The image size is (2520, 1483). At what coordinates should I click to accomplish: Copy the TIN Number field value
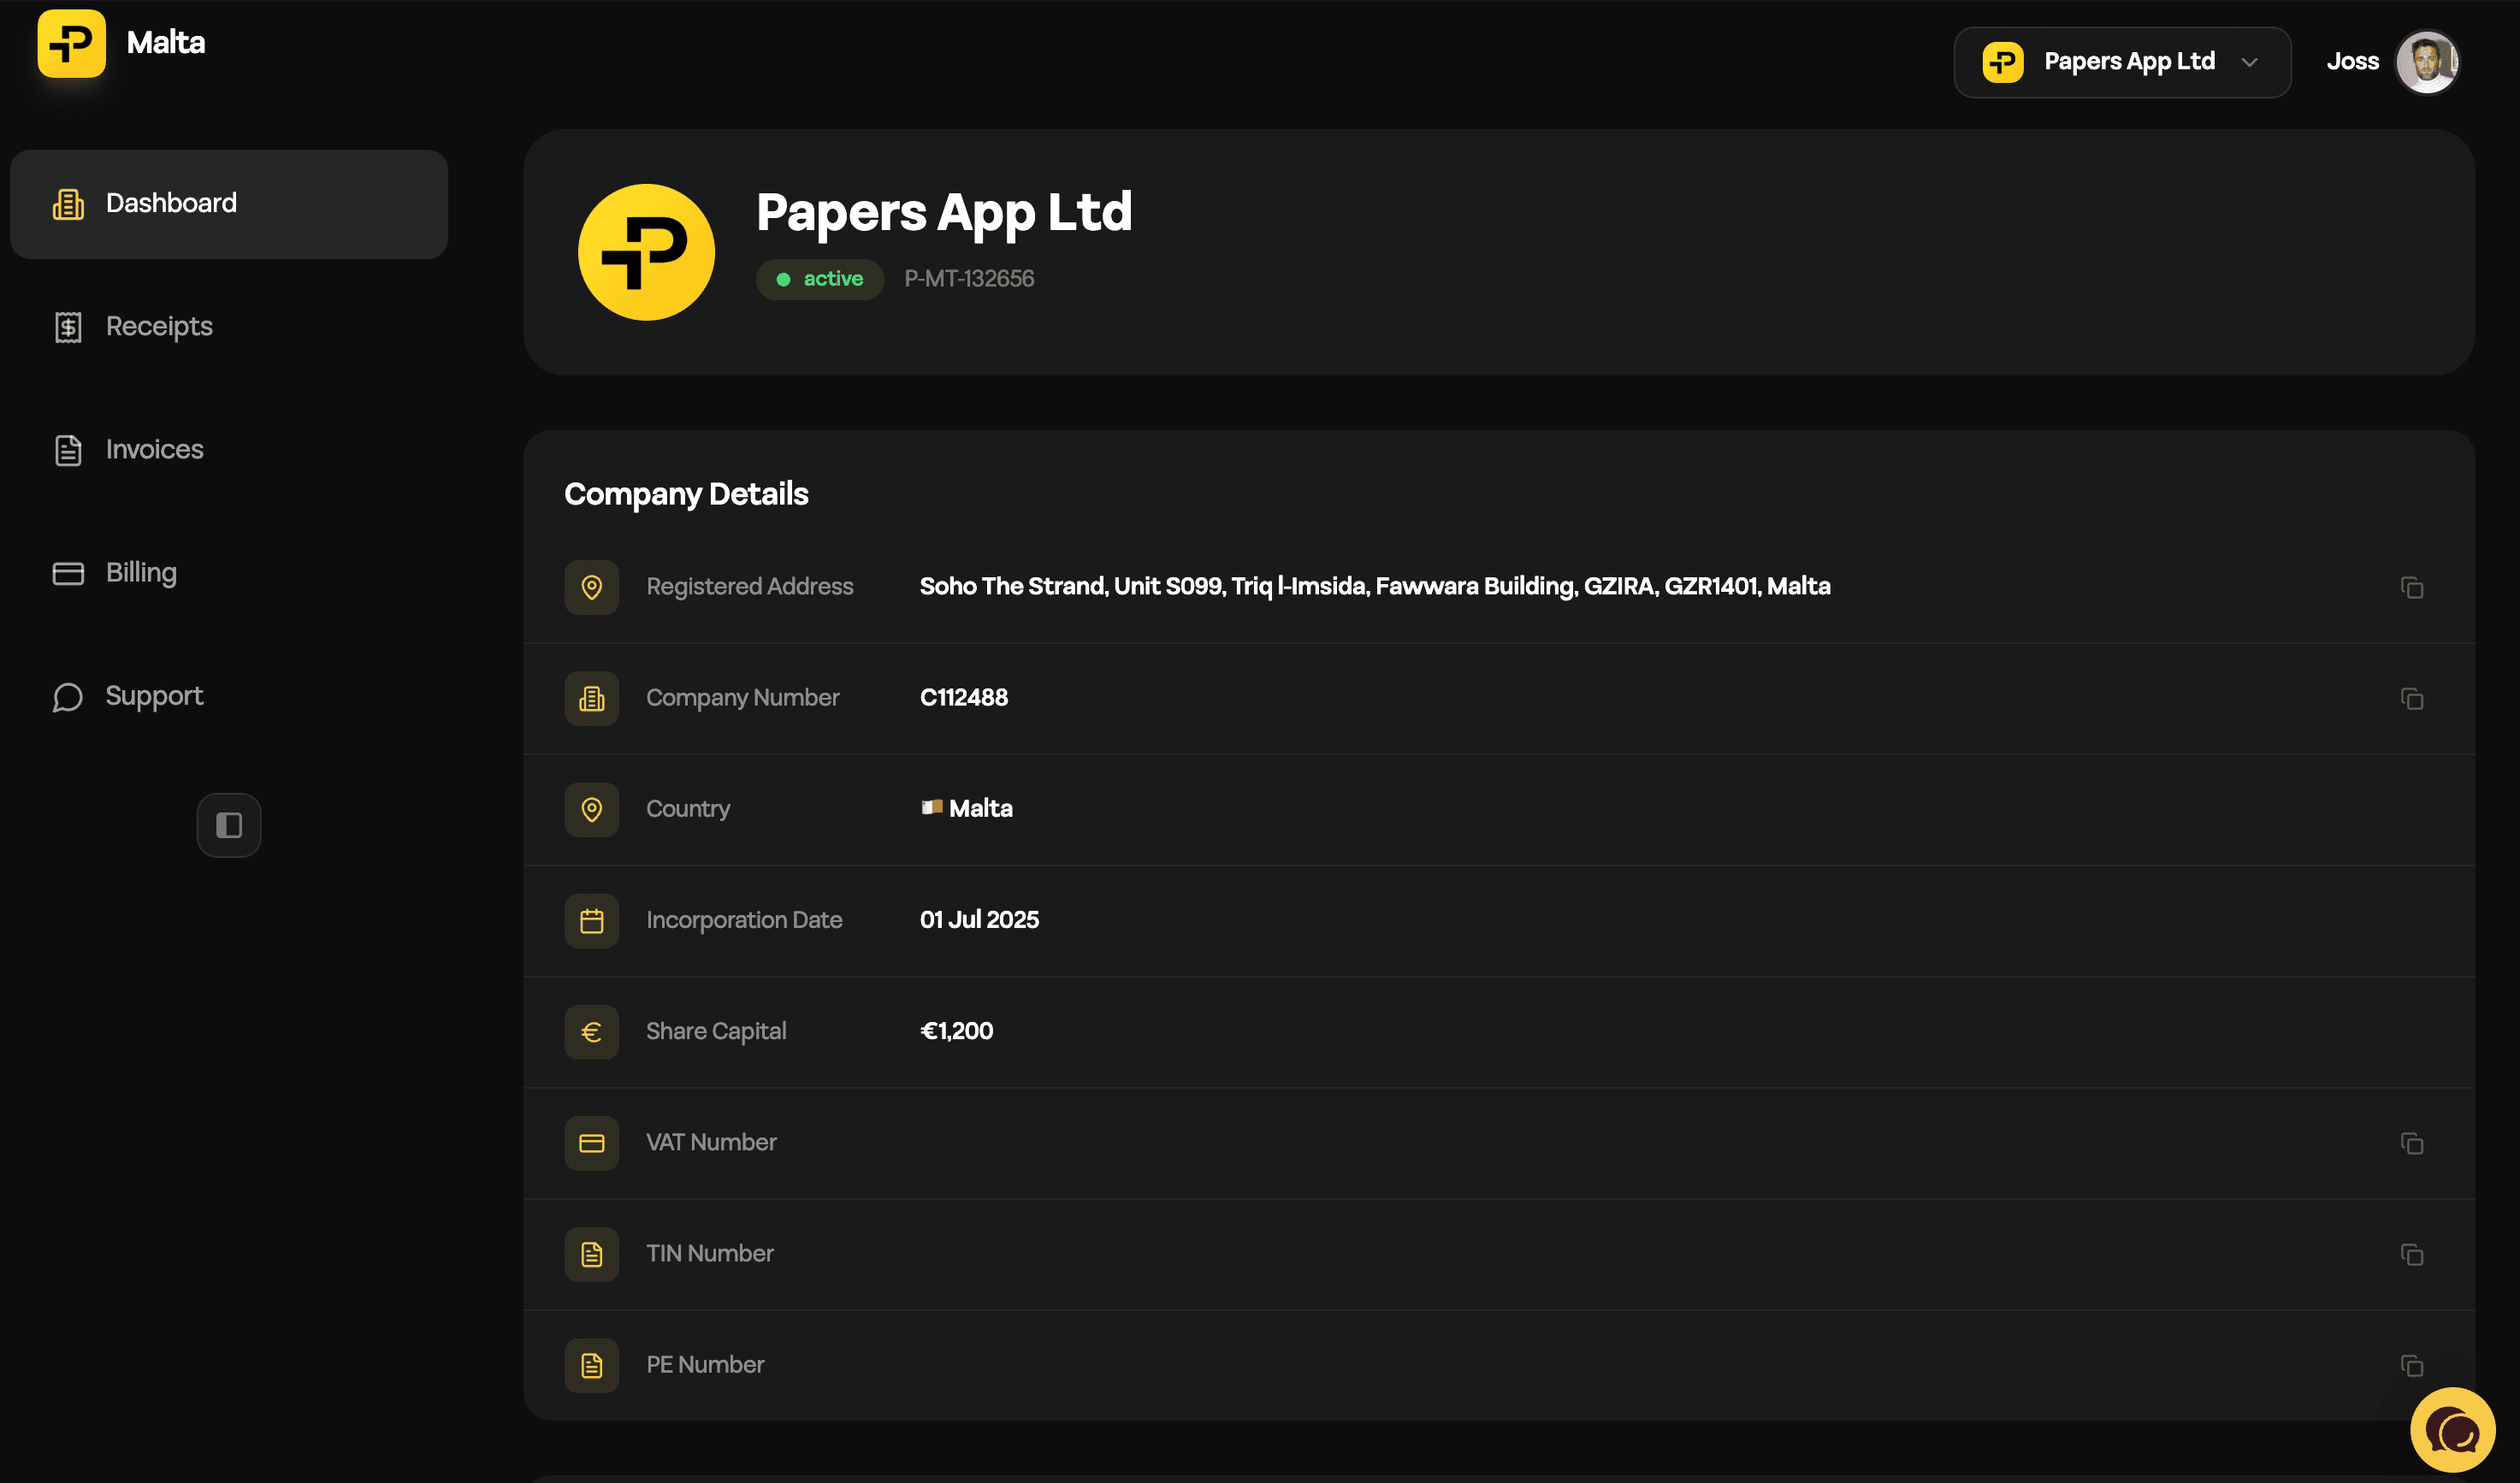pos(2411,1255)
